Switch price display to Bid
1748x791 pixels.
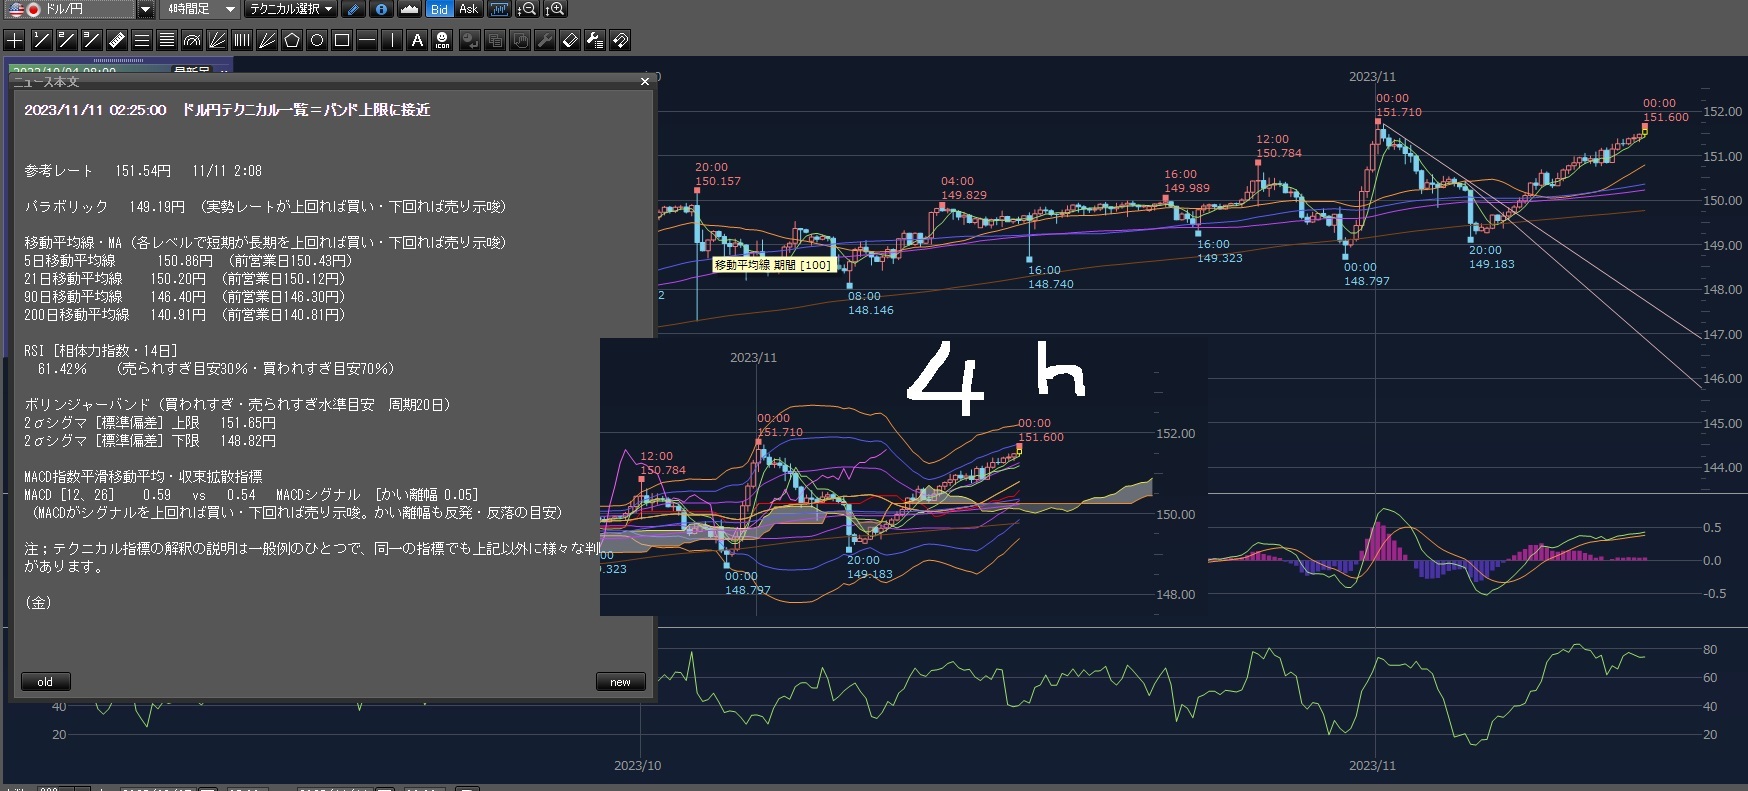440,9
